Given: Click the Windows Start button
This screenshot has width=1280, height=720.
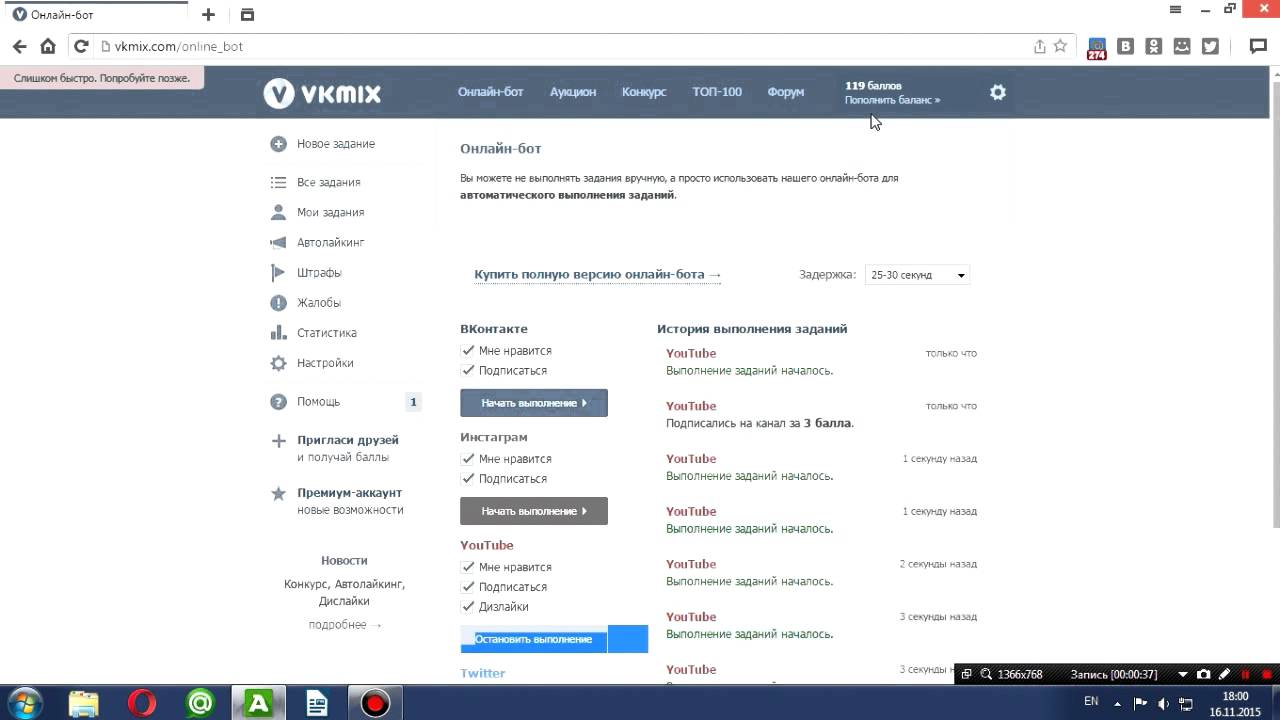Looking at the screenshot, I should (24, 703).
